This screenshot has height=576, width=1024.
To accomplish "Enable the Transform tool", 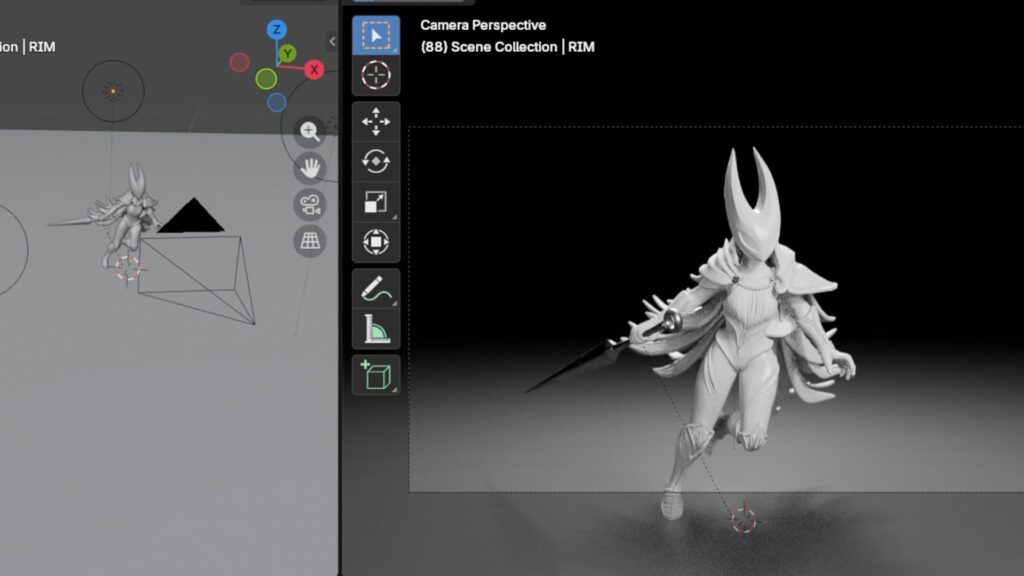I will 376,241.
